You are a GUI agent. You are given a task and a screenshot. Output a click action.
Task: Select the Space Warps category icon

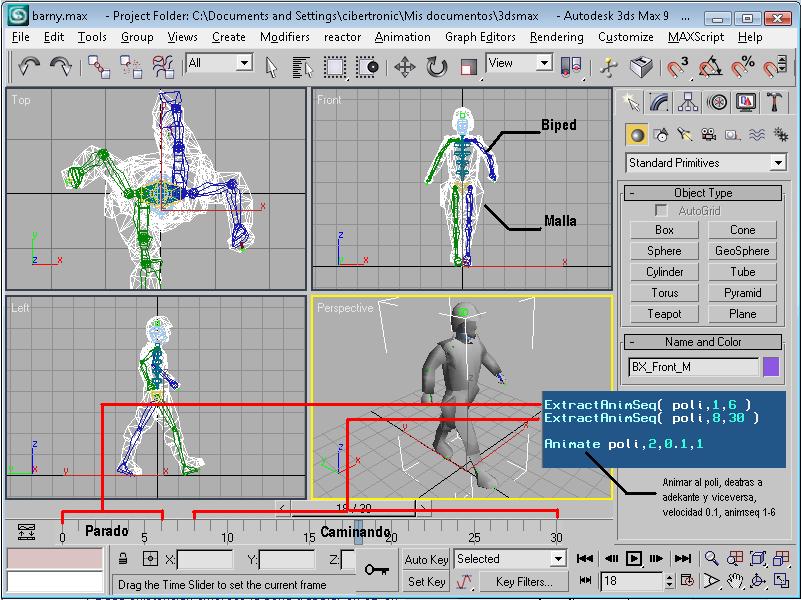(757, 135)
